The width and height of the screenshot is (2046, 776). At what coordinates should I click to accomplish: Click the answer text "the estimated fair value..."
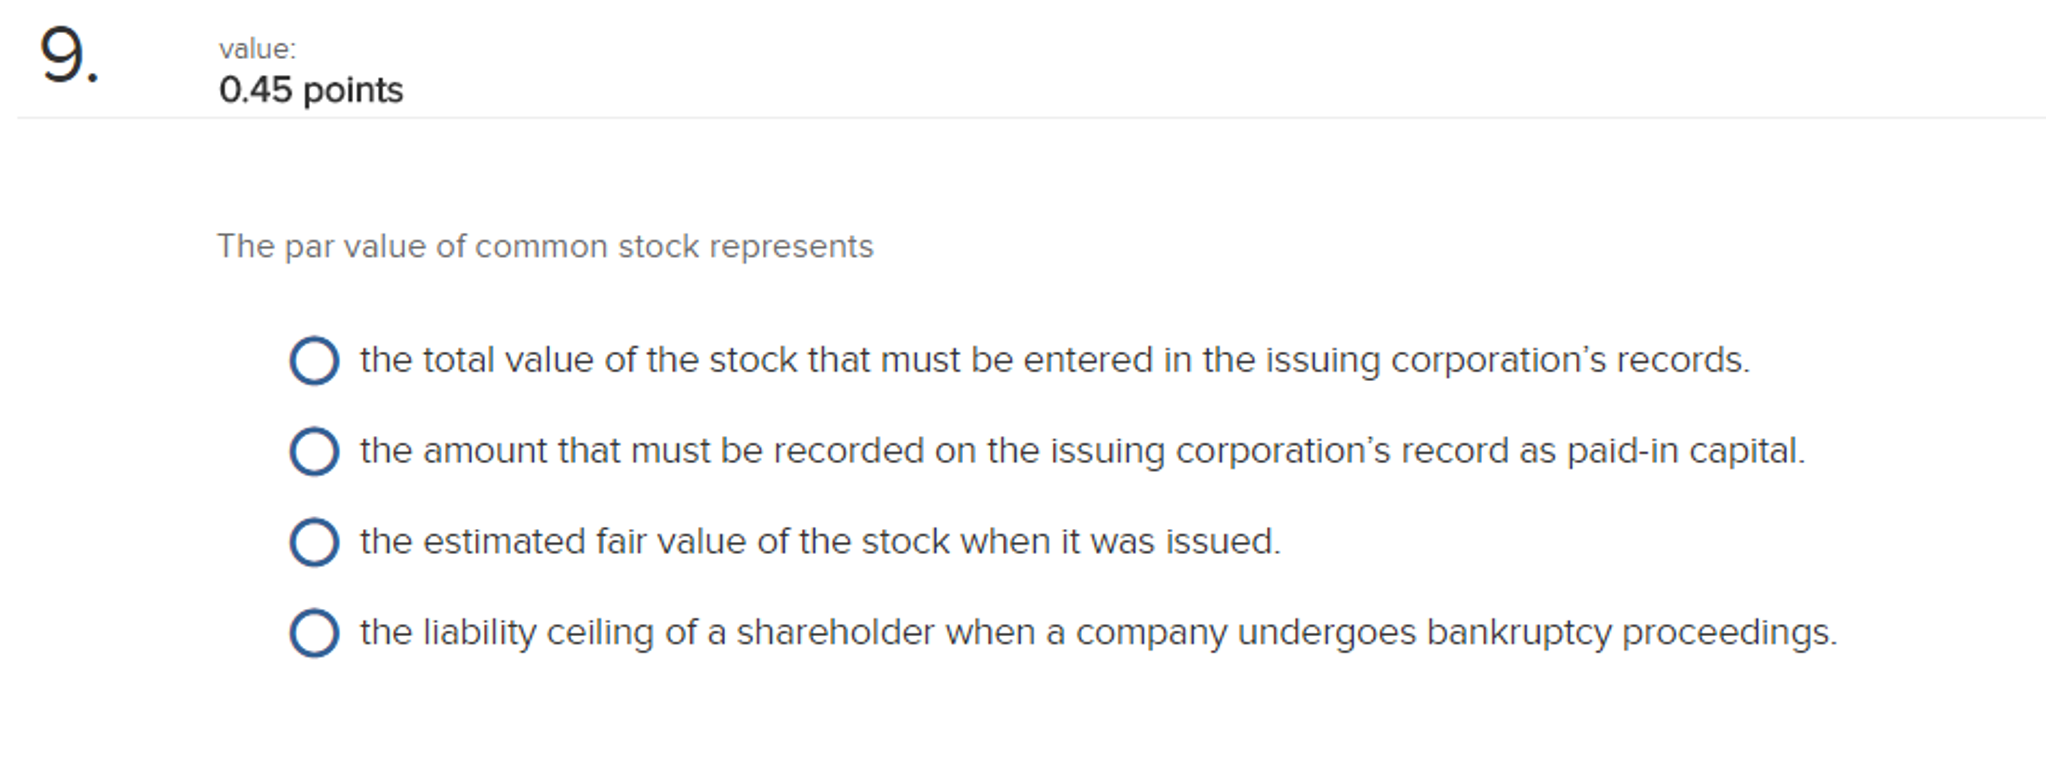pyautogui.click(x=820, y=542)
